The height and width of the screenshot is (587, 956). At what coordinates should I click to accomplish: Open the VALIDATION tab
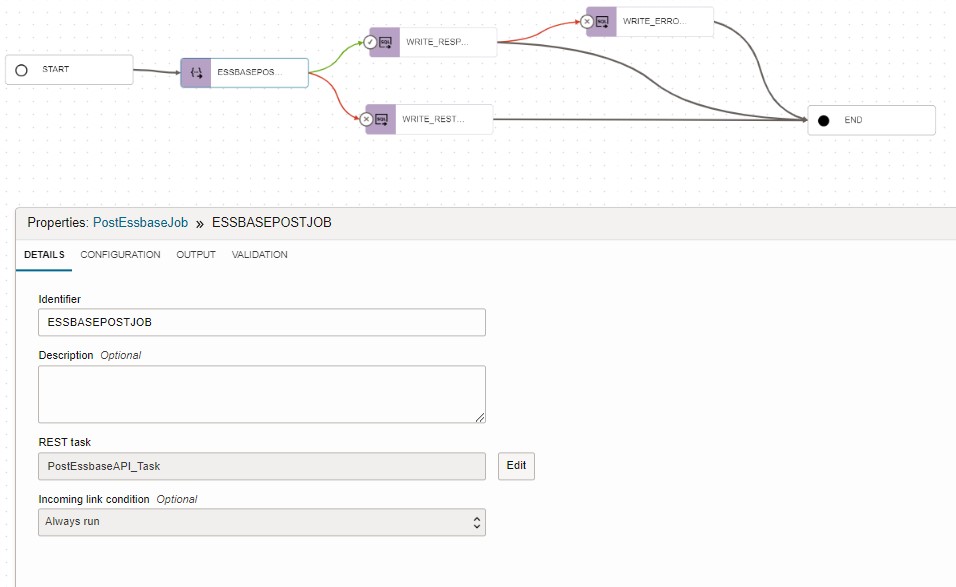pos(260,255)
